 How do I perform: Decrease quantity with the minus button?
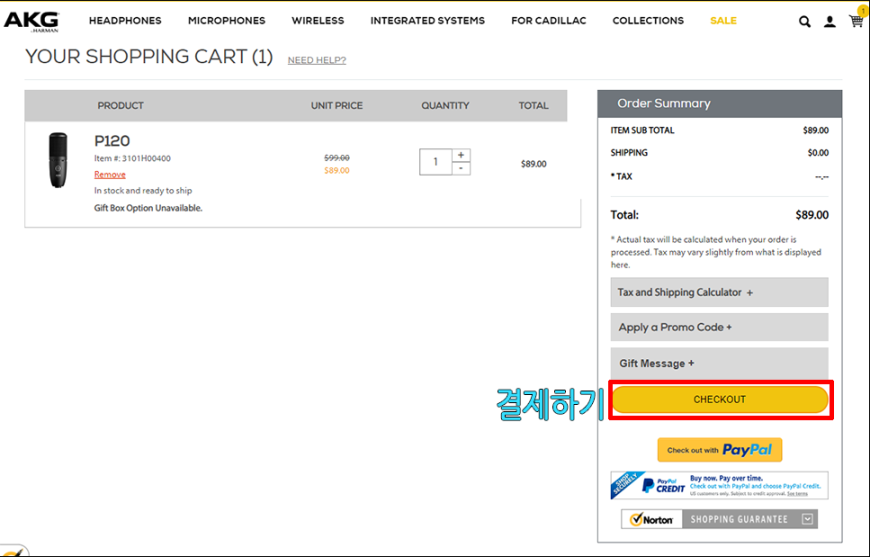461,168
